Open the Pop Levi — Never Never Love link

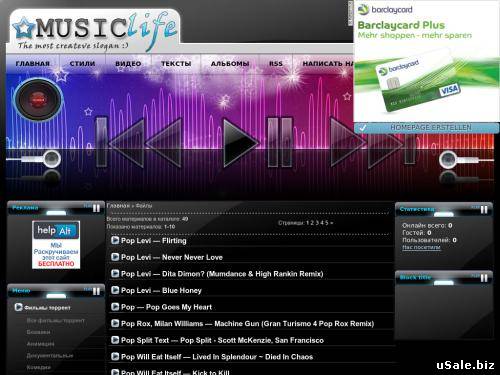pos(172,257)
